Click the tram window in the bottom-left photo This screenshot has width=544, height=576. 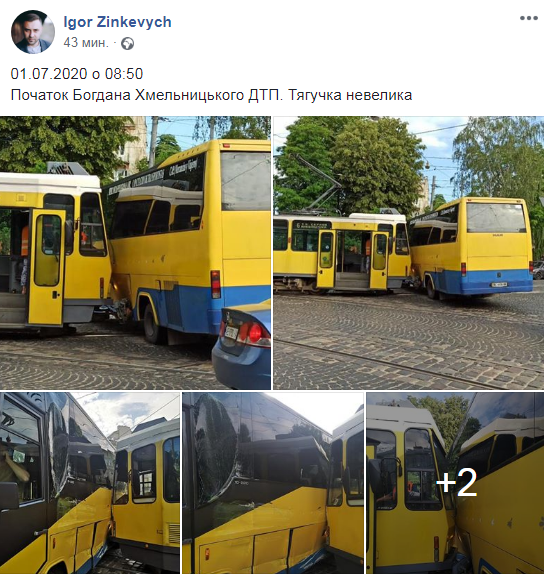(144, 474)
